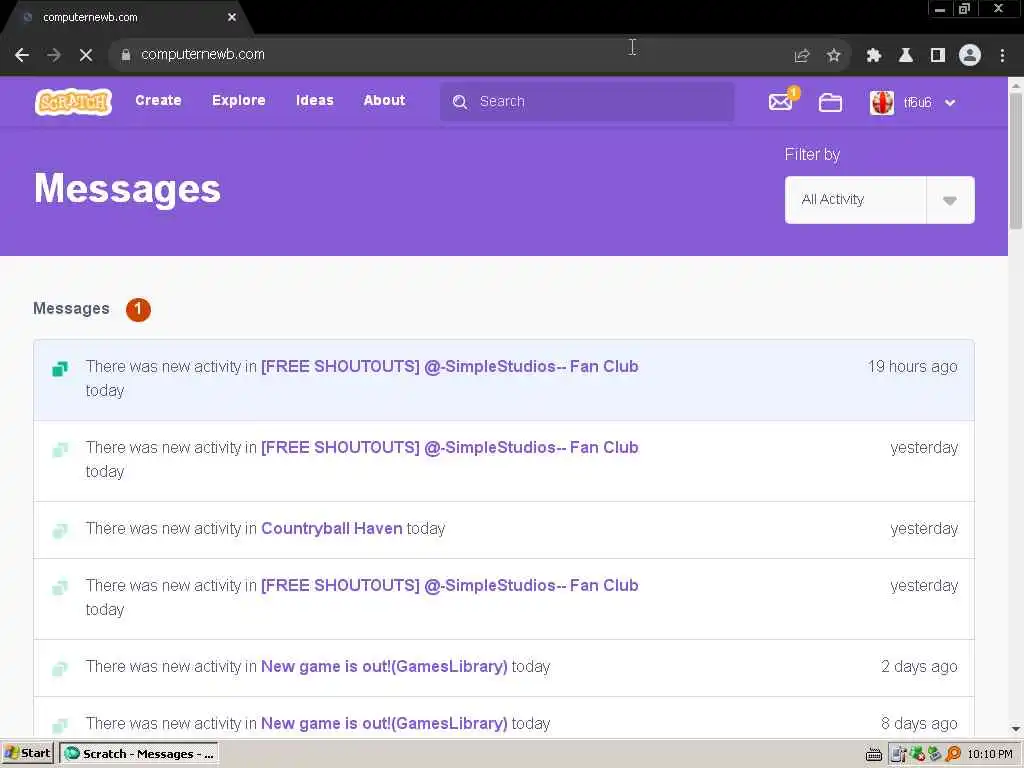
Task: Click the page vertical scrollbar thumb
Action: (x=1015, y=160)
